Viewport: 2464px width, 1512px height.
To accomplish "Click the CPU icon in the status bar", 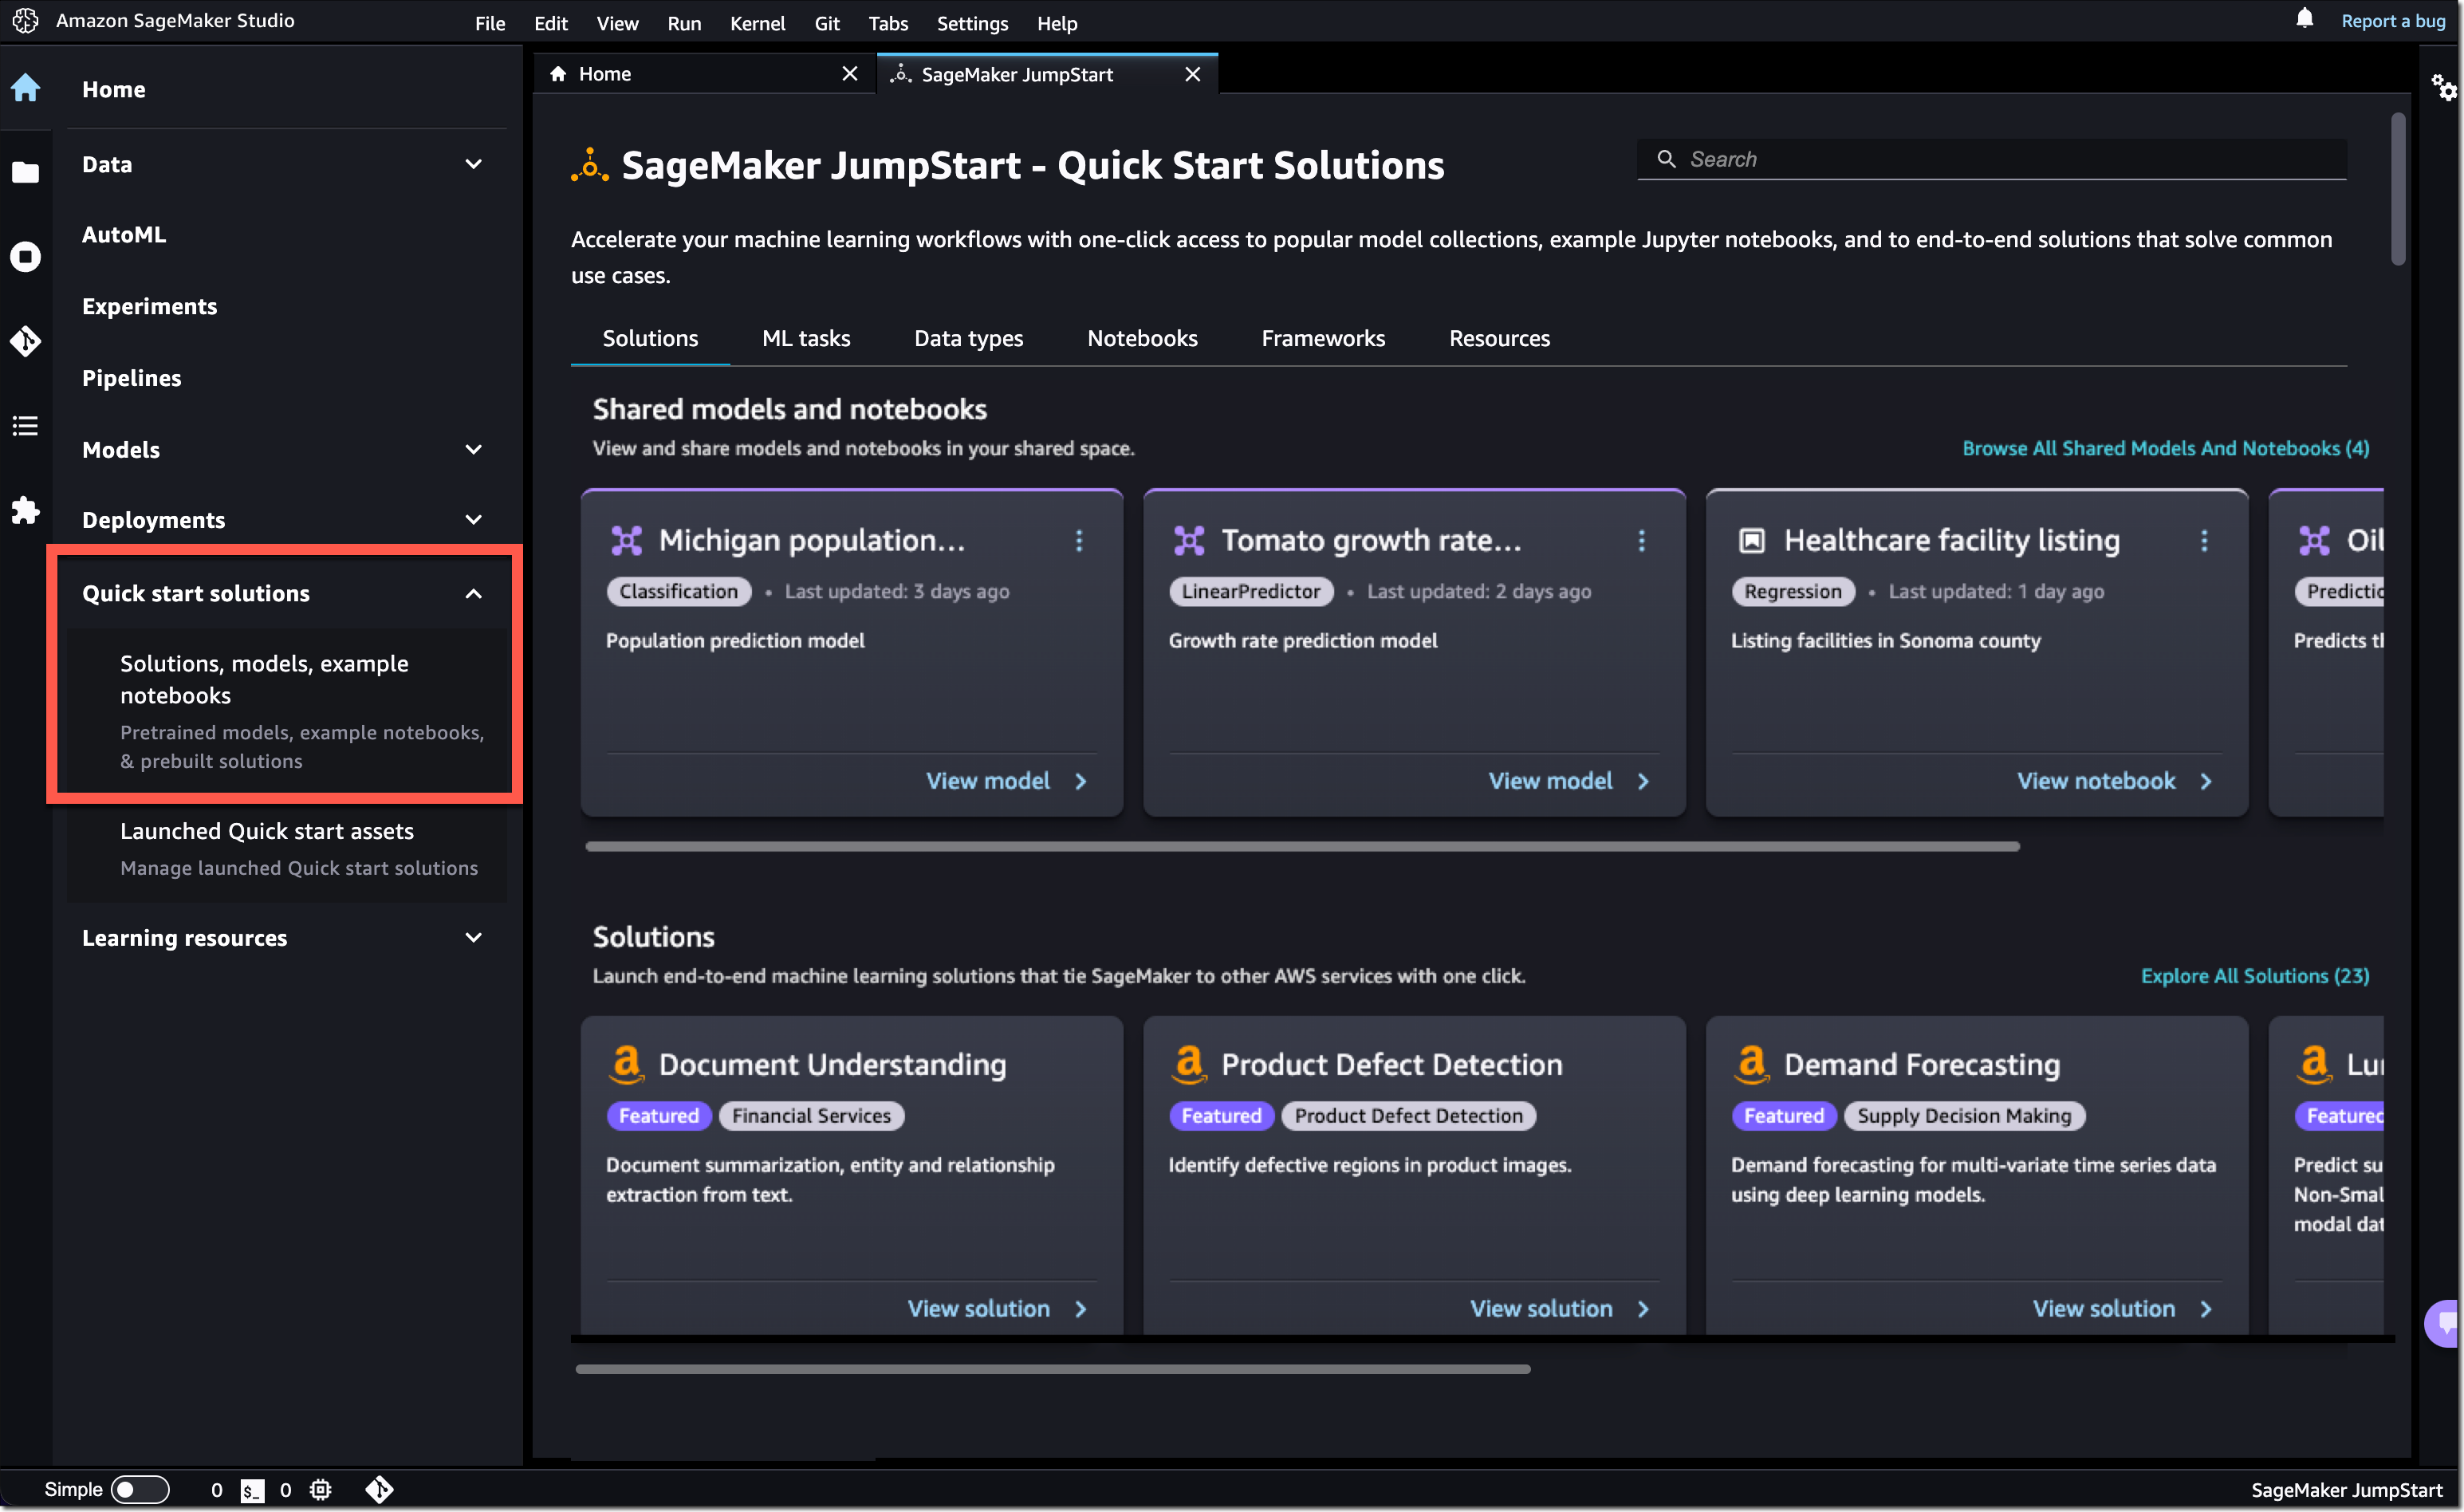I will 320,1489.
